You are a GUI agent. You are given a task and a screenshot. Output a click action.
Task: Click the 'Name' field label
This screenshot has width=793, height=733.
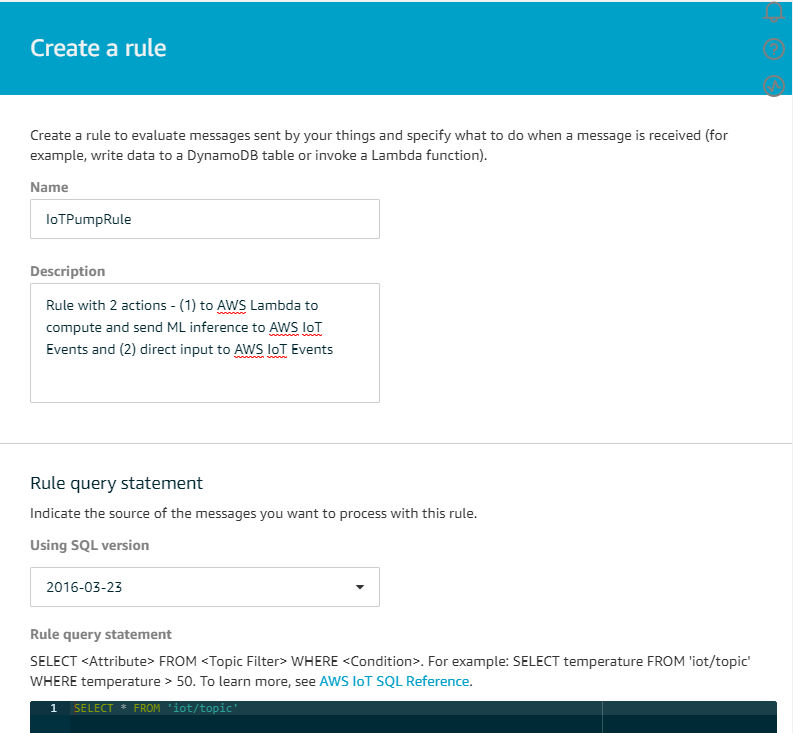[49, 187]
